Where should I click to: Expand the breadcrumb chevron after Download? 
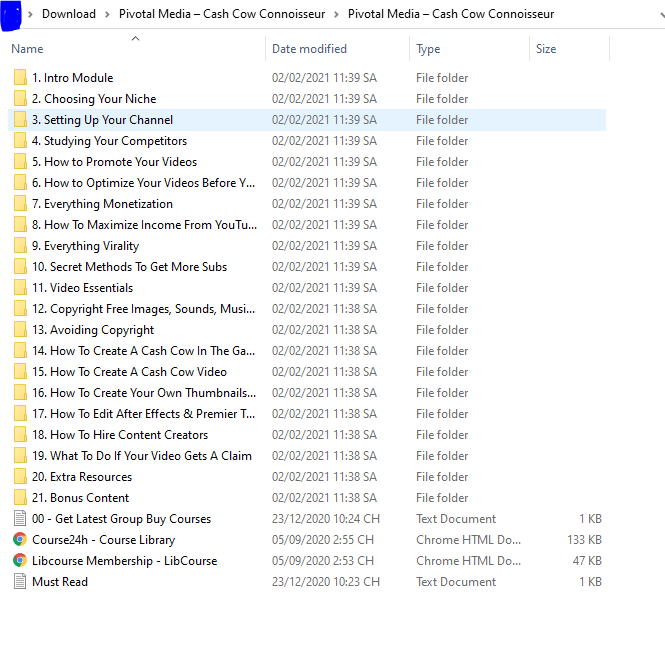click(x=107, y=14)
